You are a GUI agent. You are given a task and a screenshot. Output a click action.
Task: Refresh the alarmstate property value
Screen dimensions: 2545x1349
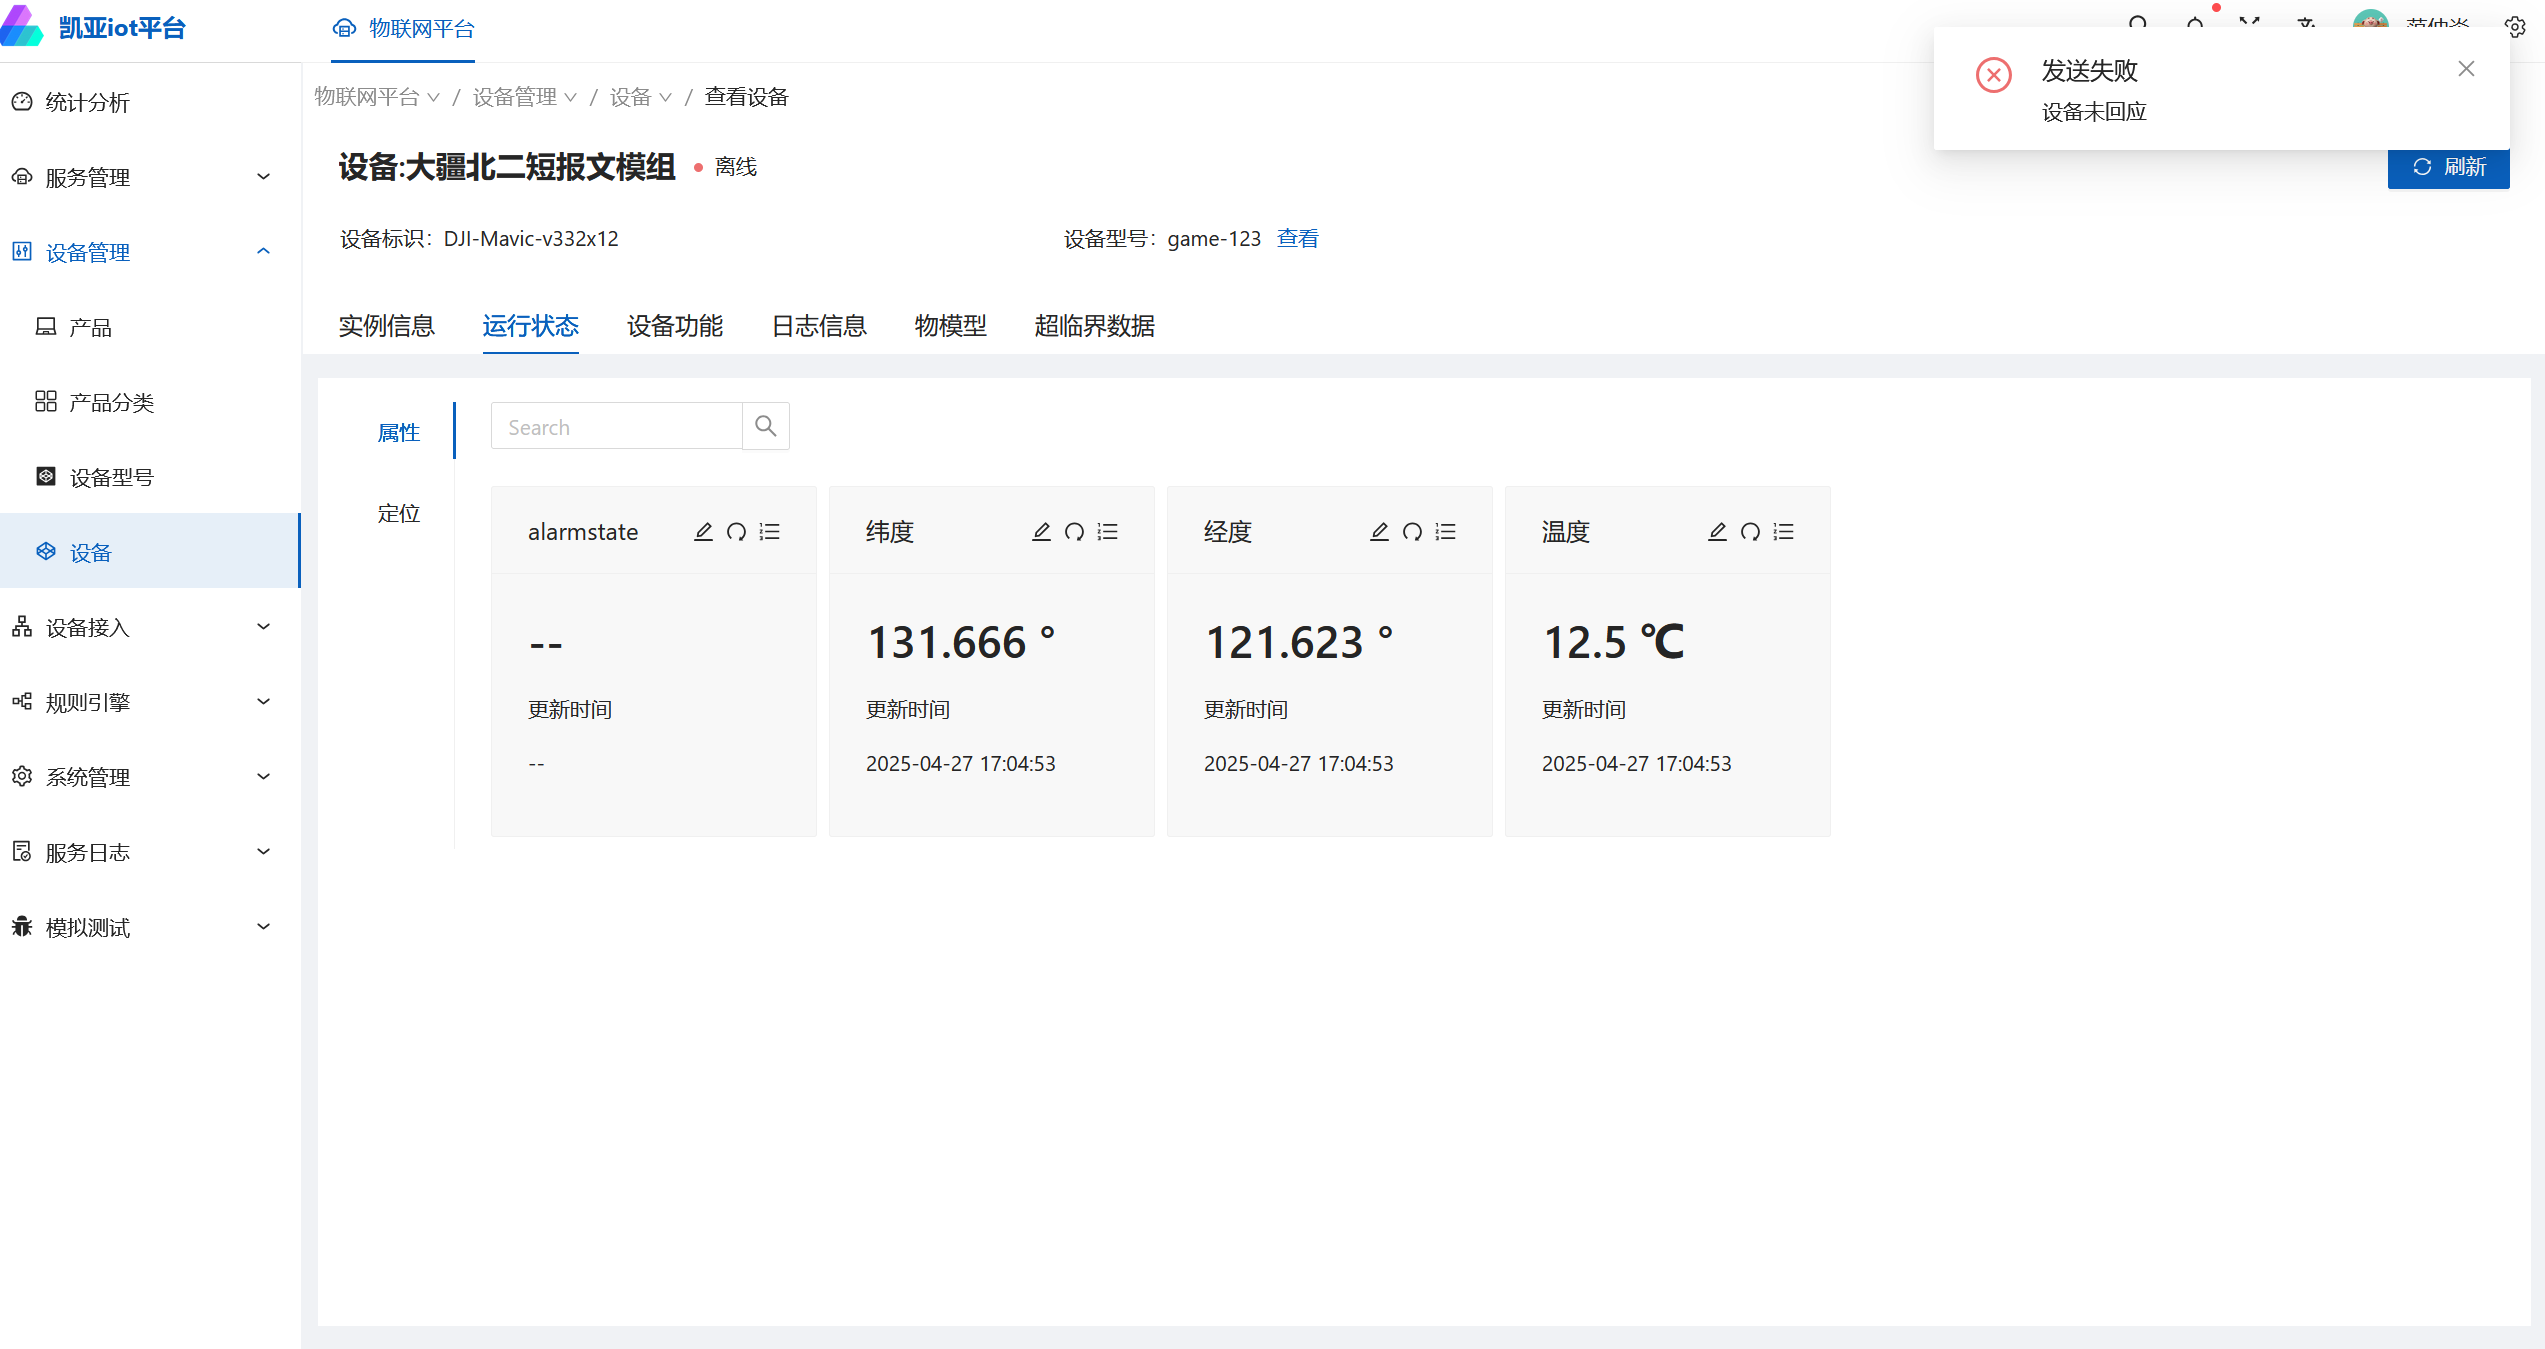coord(736,532)
